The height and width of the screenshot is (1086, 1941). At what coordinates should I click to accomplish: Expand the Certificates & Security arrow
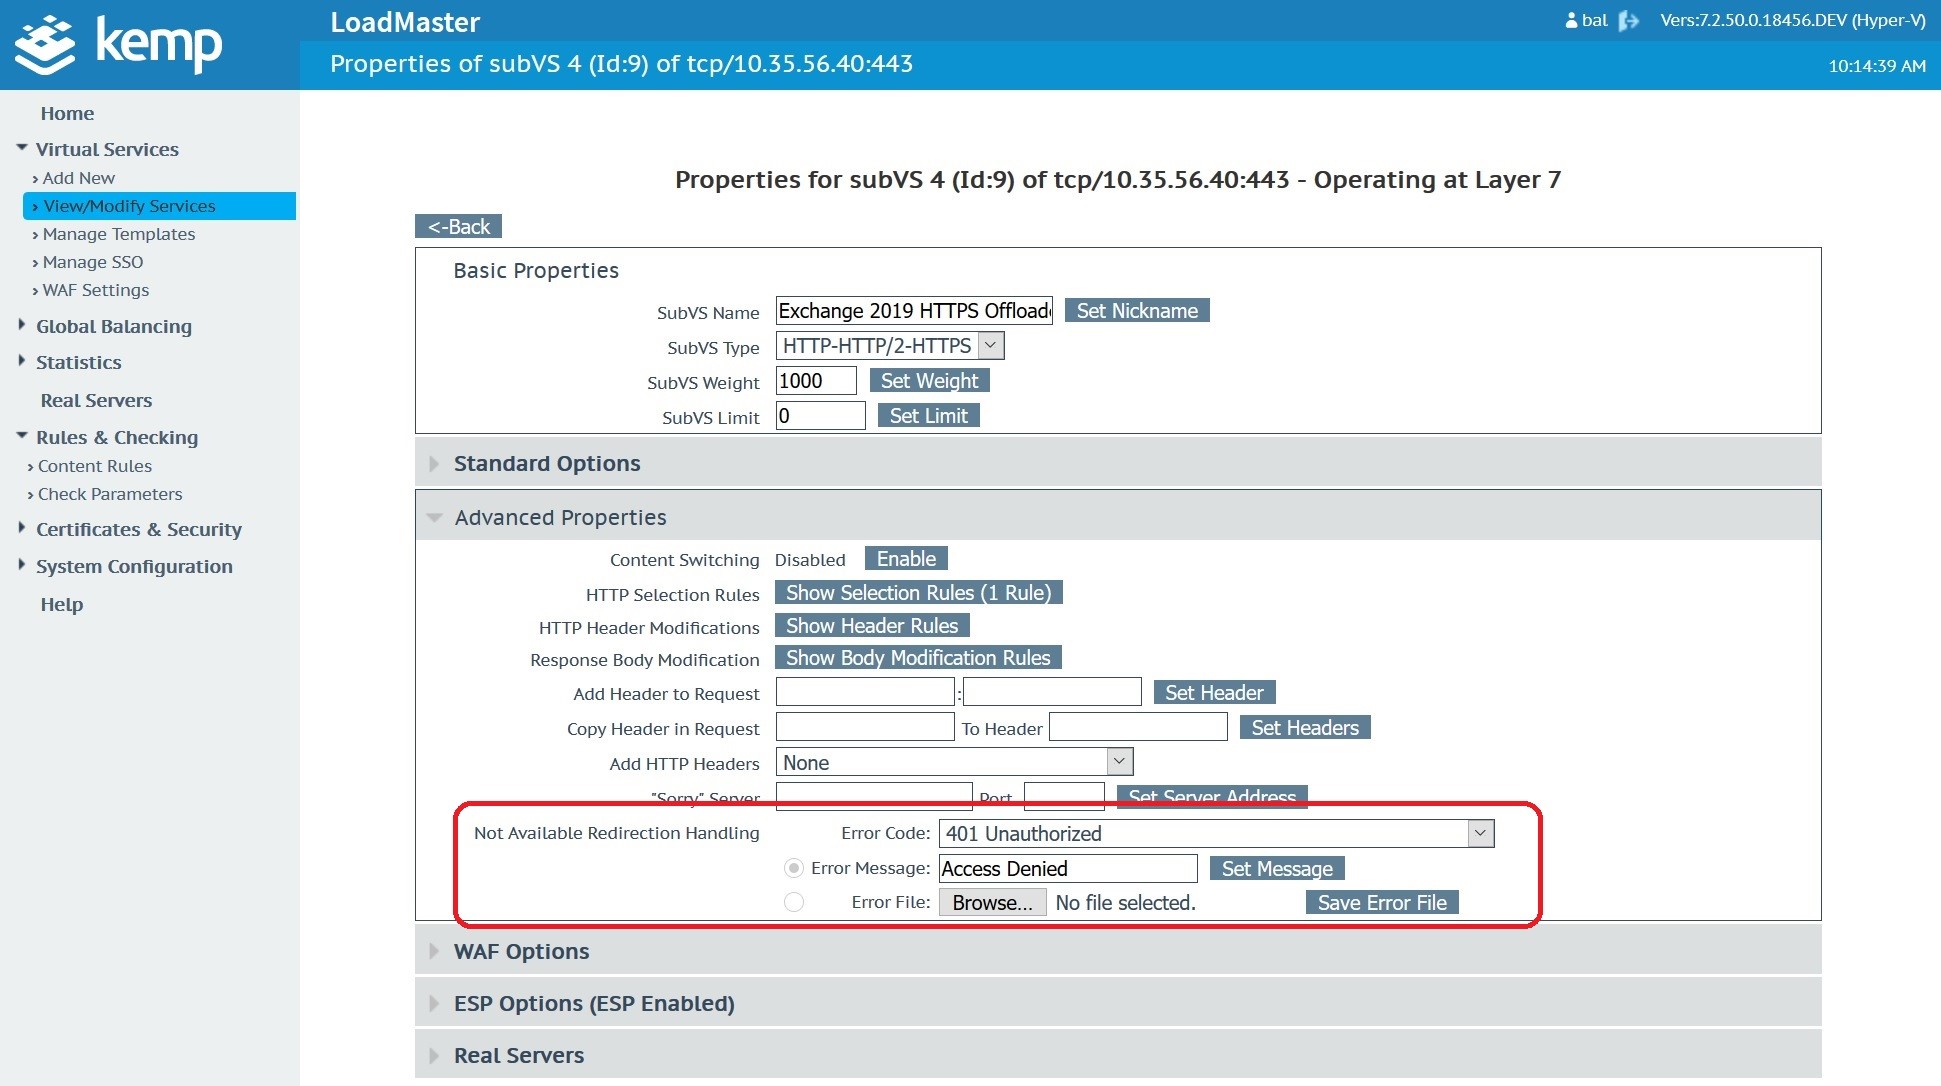click(22, 528)
